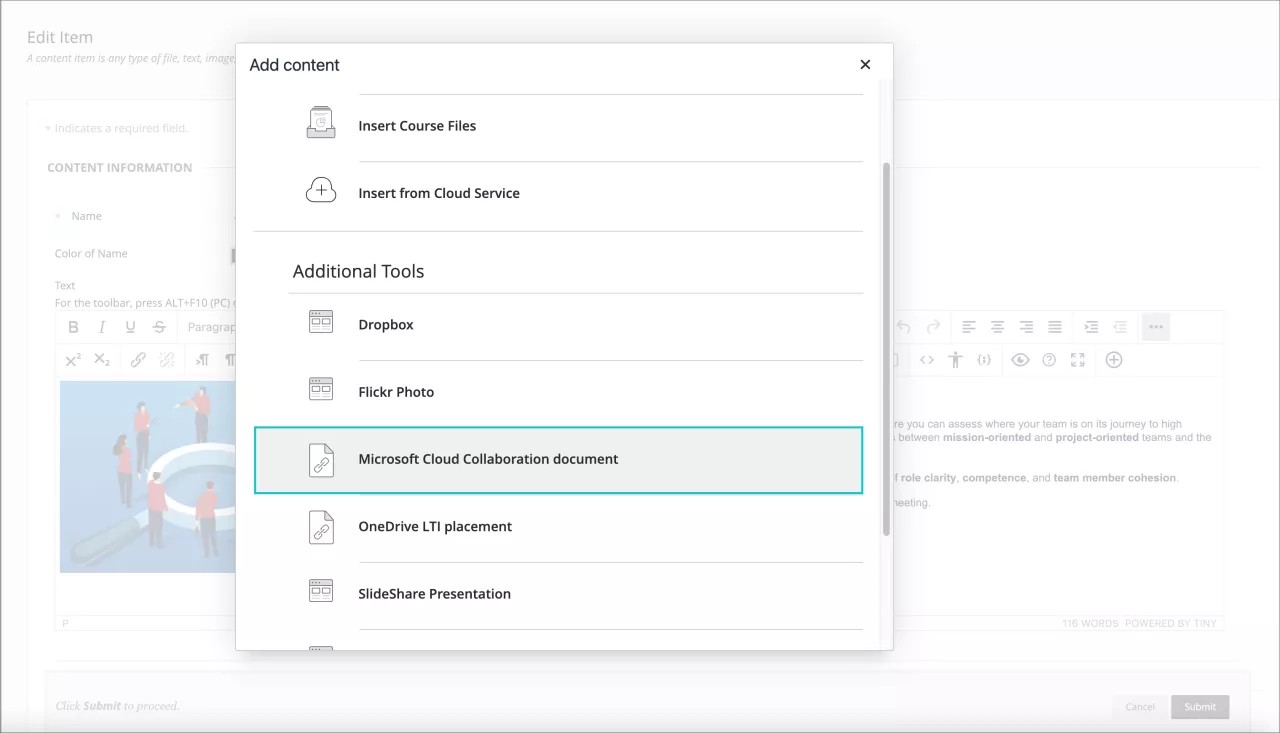Select the Flickr Photo tool icon
This screenshot has height=733, width=1280.
tap(320, 388)
